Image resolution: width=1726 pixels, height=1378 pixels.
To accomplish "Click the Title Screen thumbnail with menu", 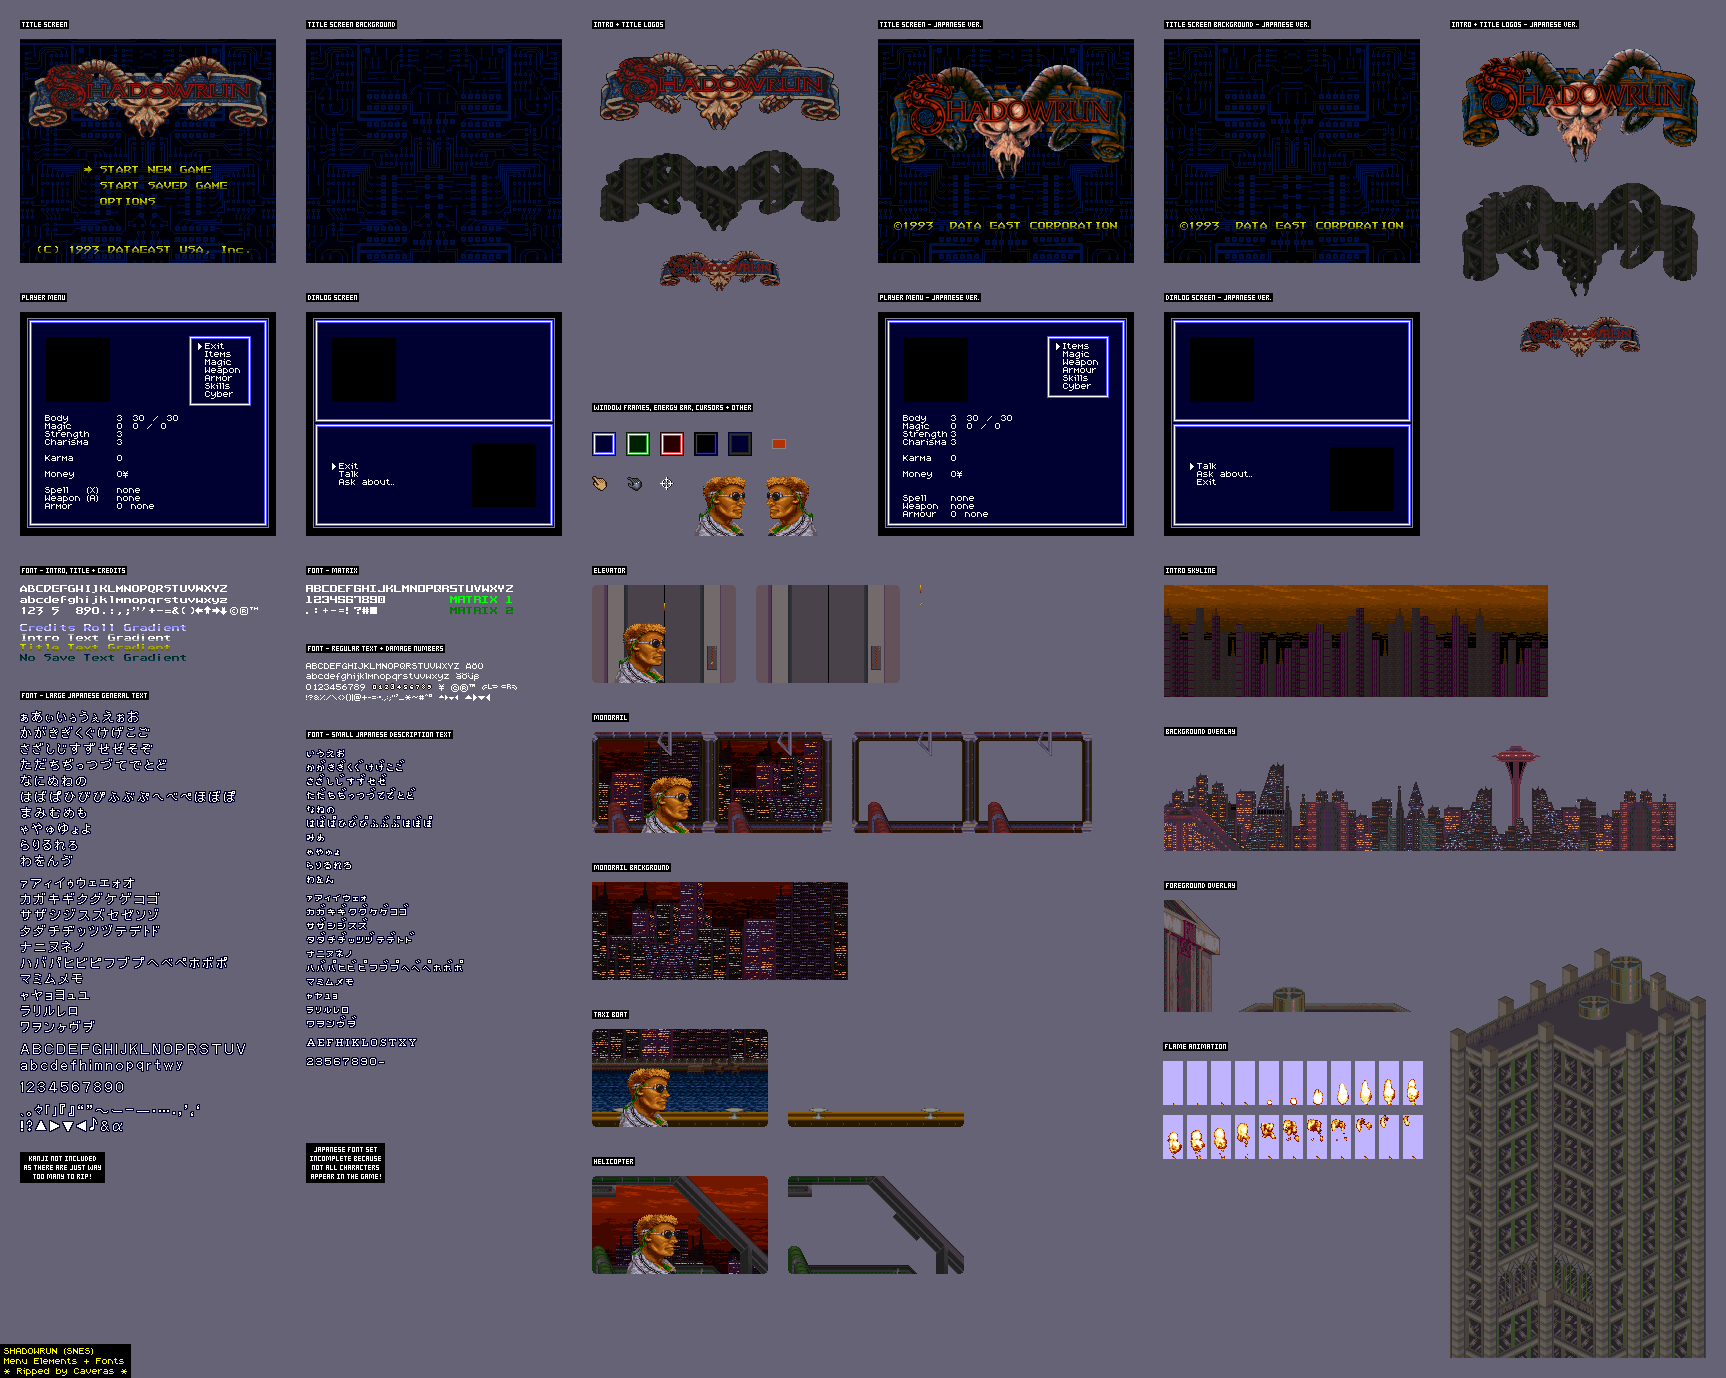I will 148,151.
